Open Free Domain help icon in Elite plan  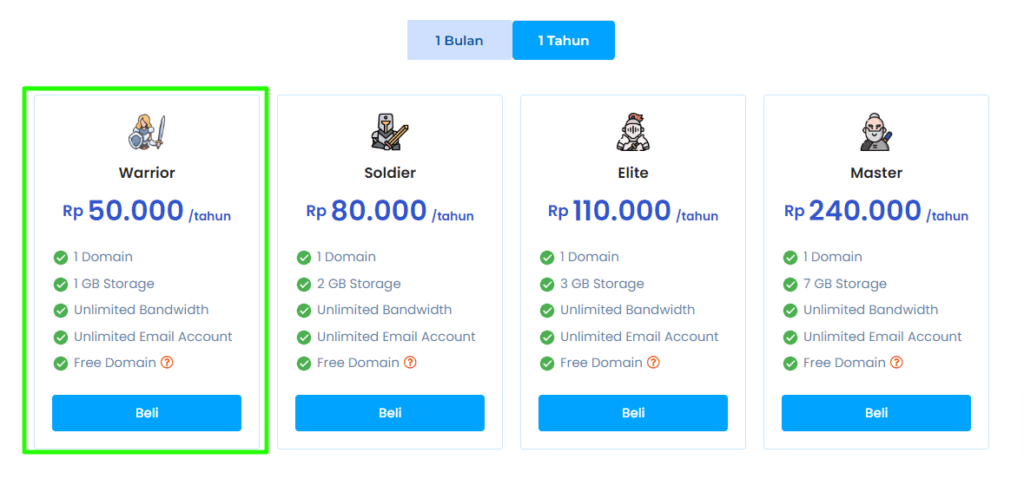click(x=653, y=362)
